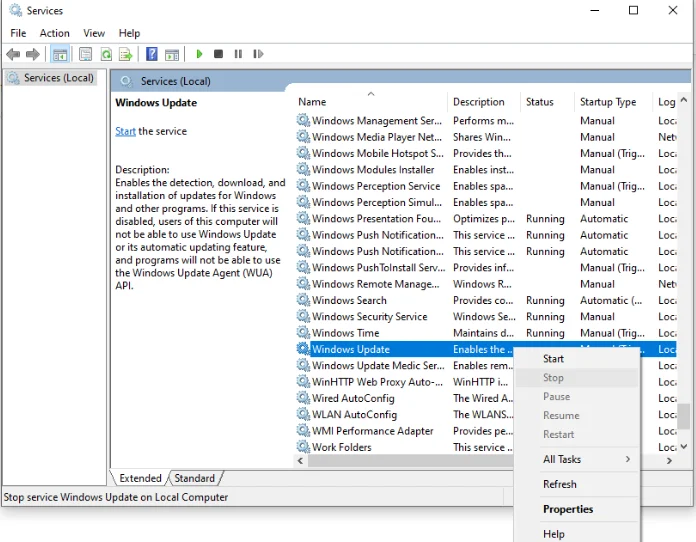This screenshot has height=542, width=696.
Task: Click gear icon of Windows Update row
Action: point(303,349)
